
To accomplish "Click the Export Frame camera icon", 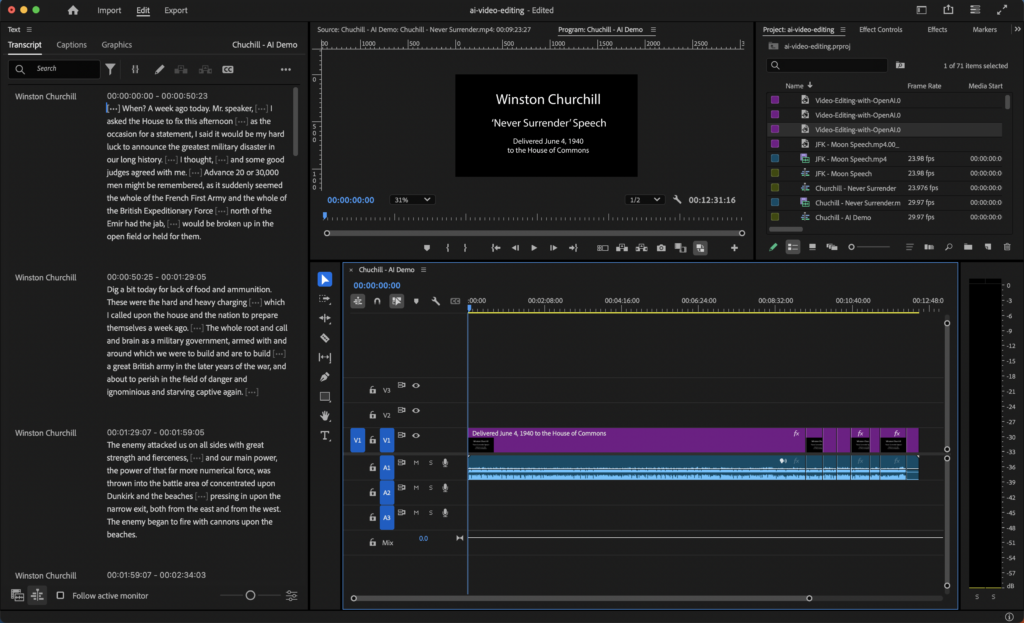I will tap(661, 248).
